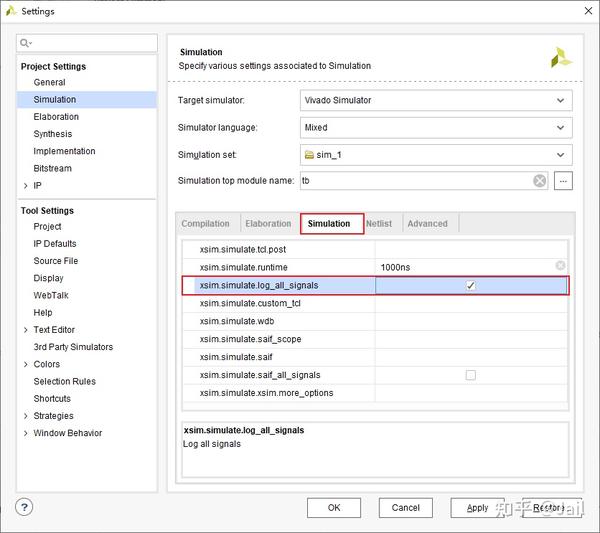600x533 pixels.
Task: Select the Window Behavior tree item
Action: click(68, 433)
